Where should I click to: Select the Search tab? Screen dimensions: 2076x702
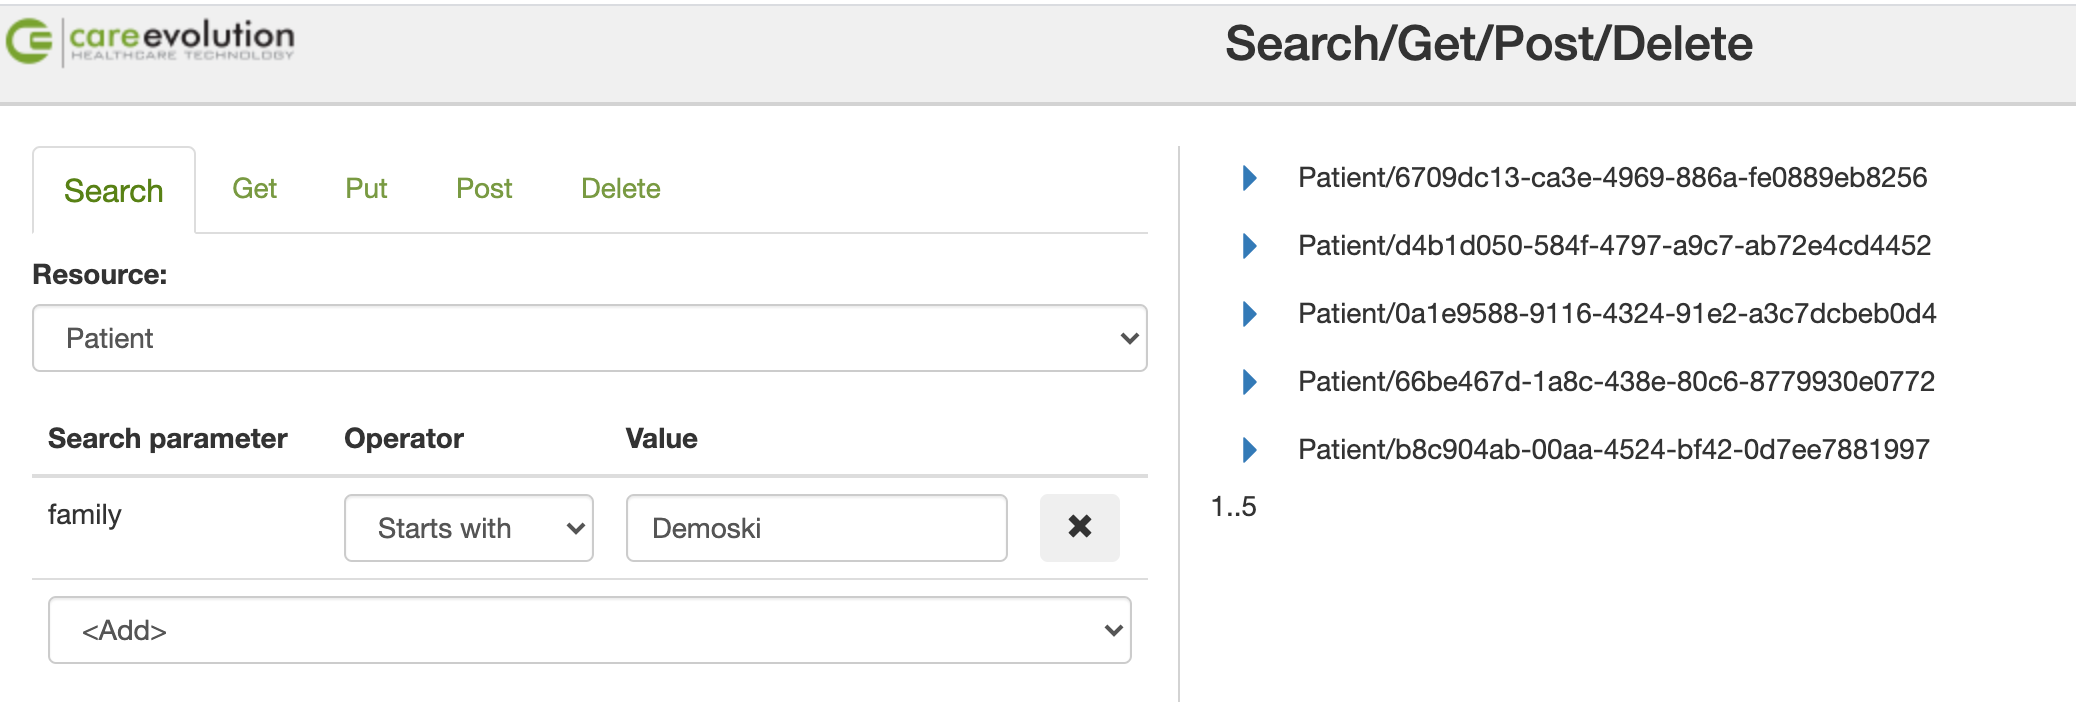point(114,191)
